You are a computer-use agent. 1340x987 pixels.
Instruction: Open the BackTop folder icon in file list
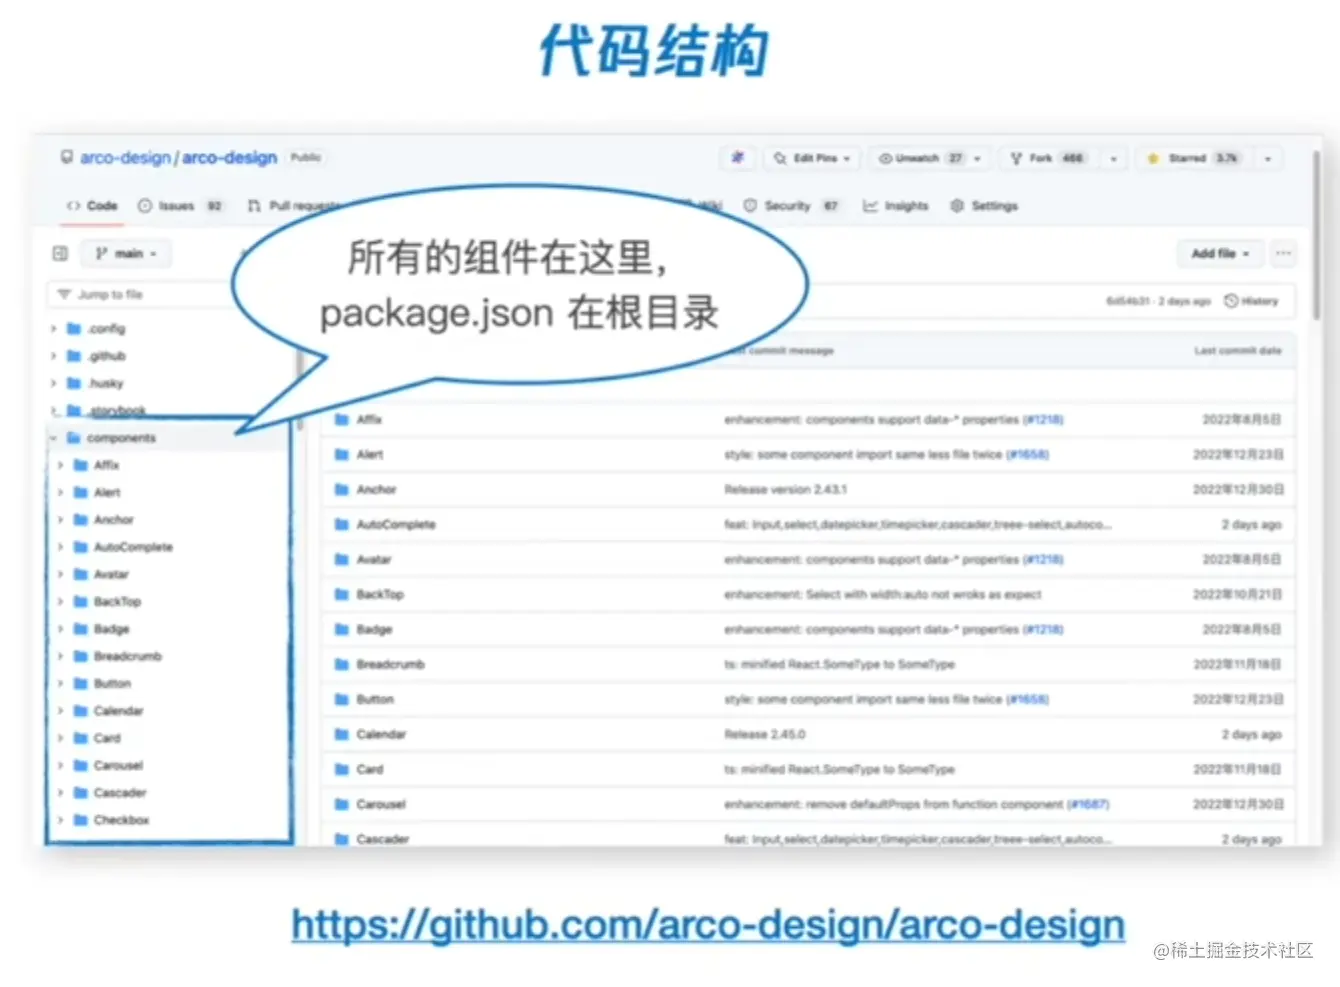pyautogui.click(x=341, y=595)
